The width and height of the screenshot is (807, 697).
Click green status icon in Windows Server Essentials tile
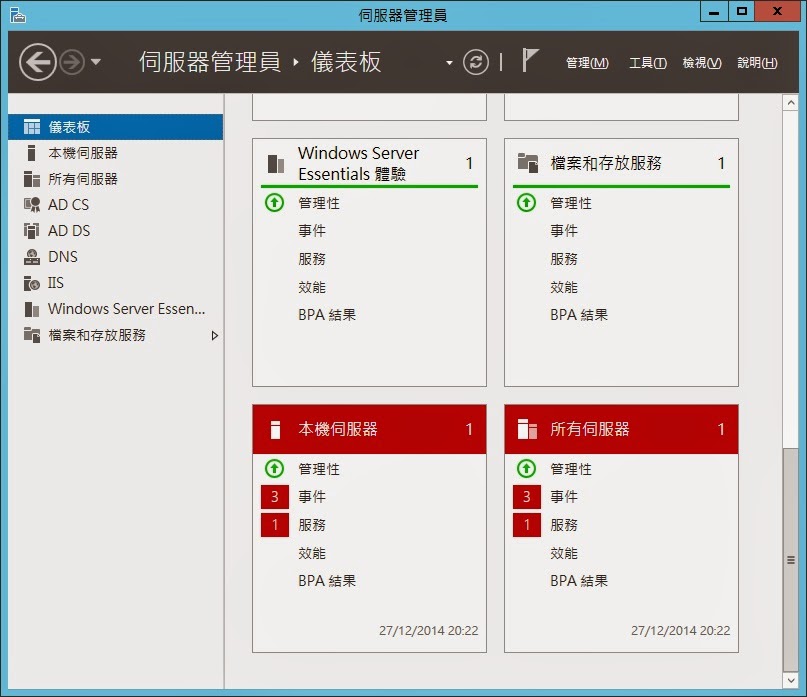pyautogui.click(x=274, y=203)
